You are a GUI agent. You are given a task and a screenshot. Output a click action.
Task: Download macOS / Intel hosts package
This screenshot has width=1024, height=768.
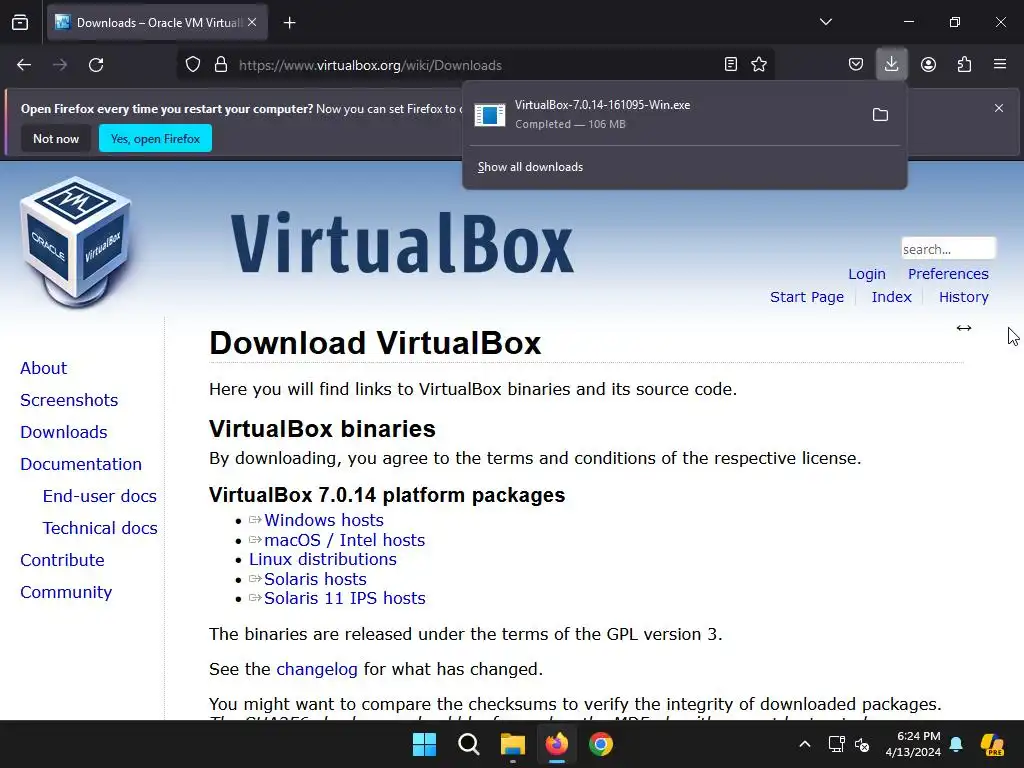click(344, 540)
